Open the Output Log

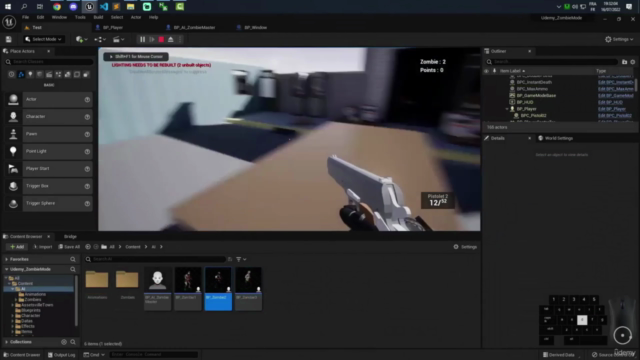click(62, 355)
